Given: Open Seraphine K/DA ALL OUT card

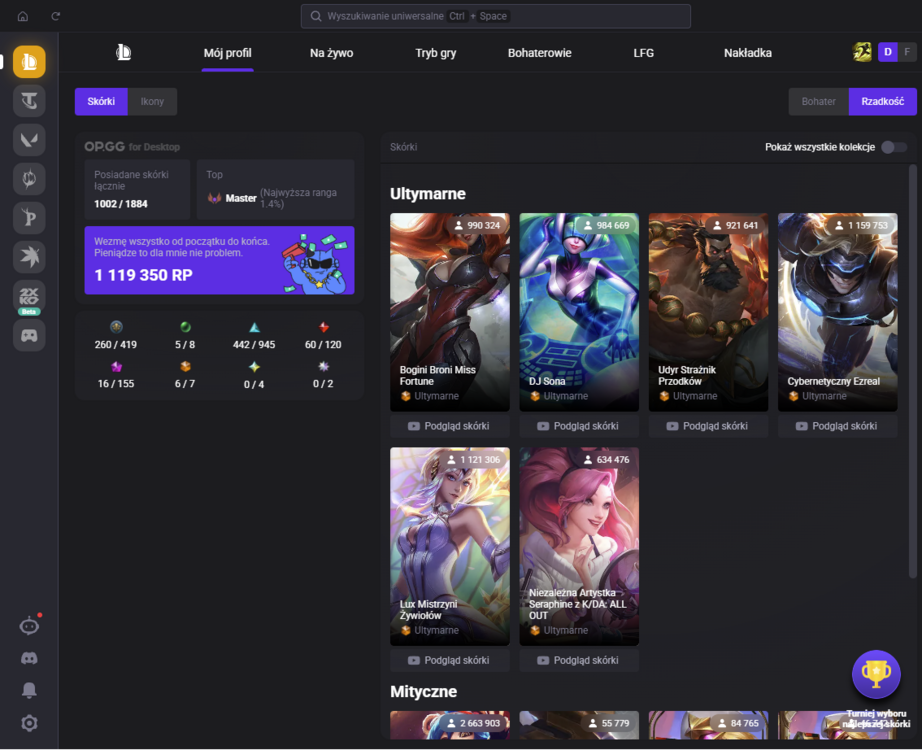Looking at the screenshot, I should tap(579, 546).
